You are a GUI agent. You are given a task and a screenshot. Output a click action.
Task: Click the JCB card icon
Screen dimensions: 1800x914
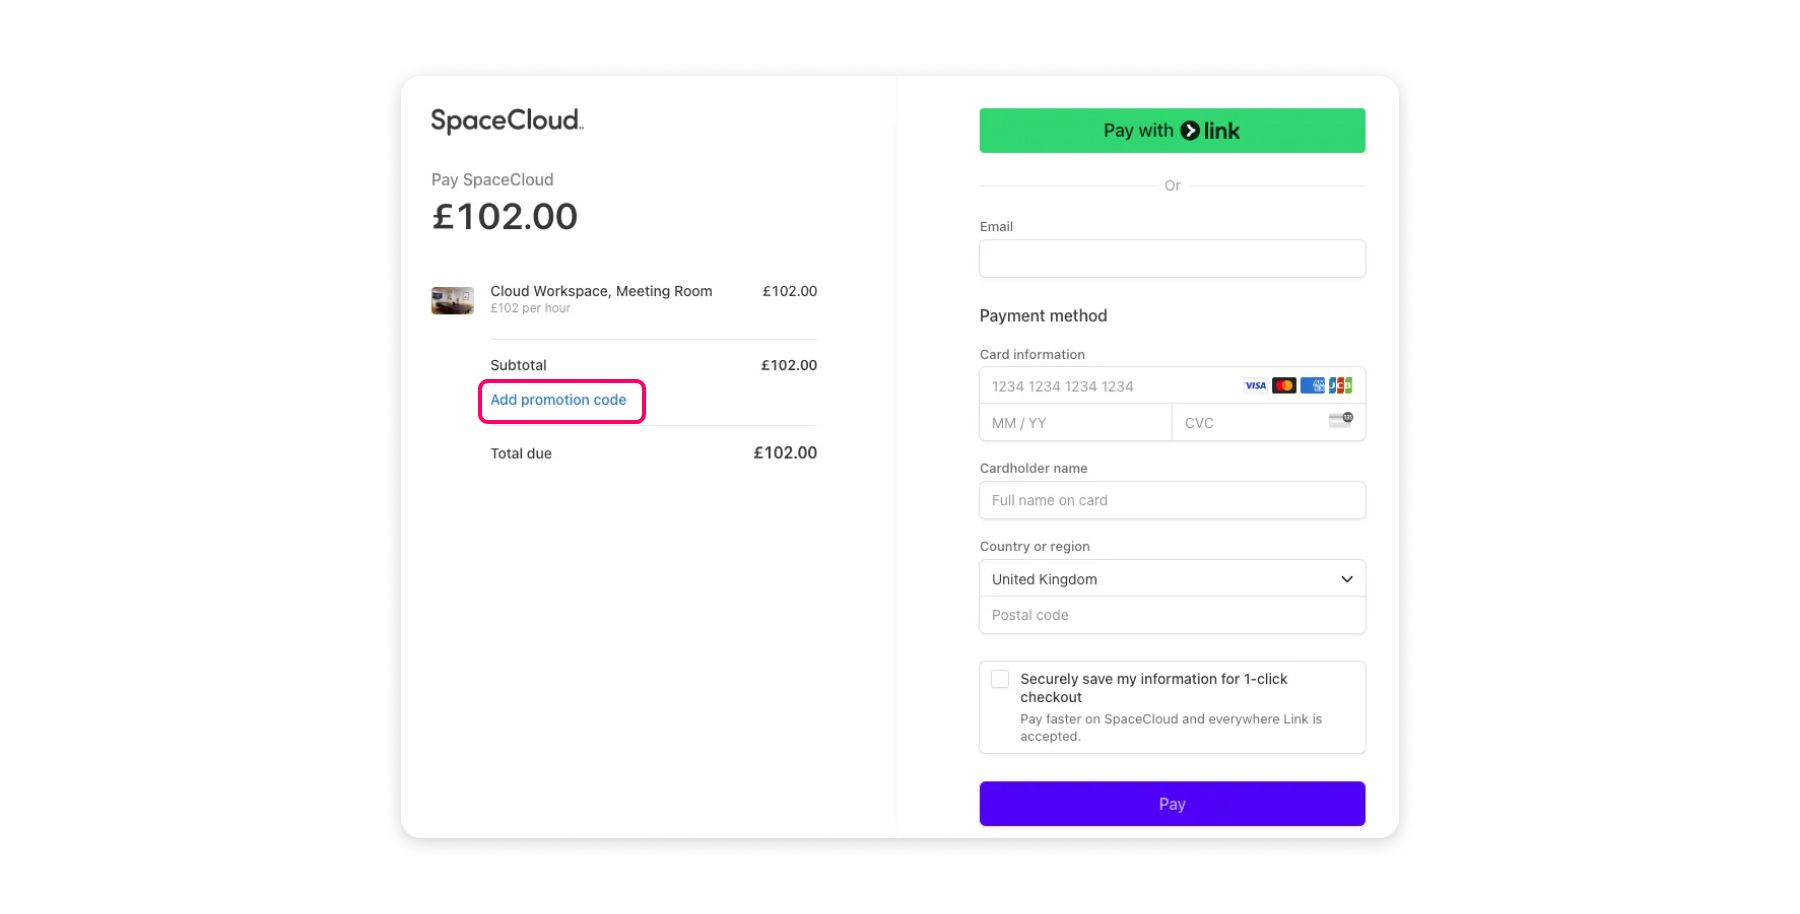pyautogui.click(x=1340, y=385)
